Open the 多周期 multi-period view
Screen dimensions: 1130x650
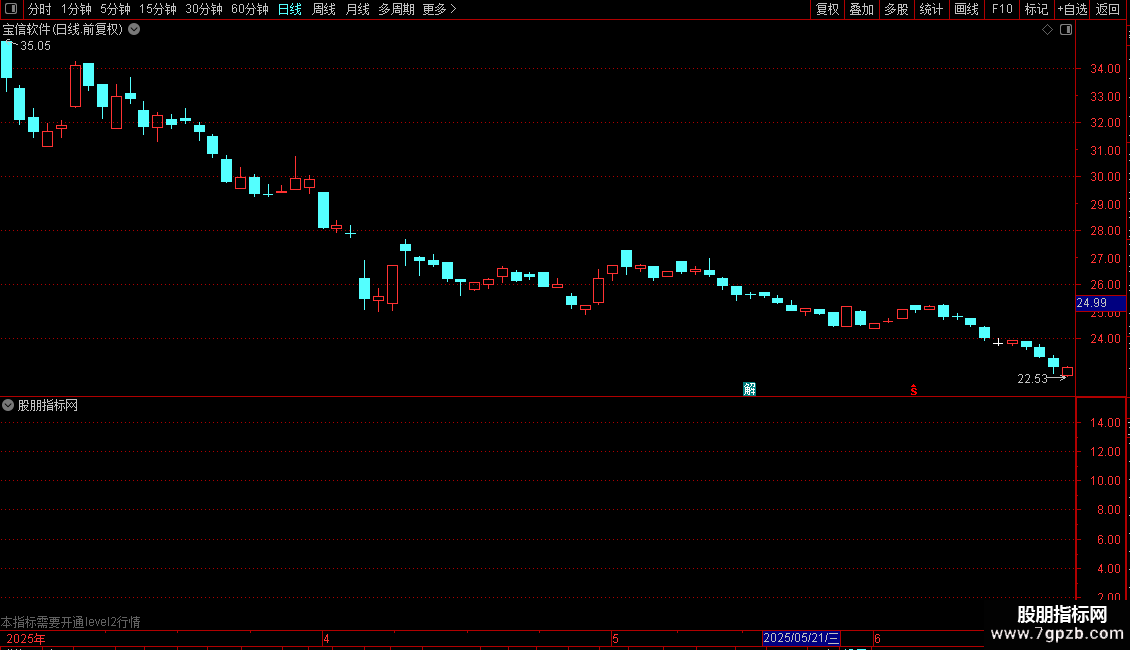tap(396, 9)
